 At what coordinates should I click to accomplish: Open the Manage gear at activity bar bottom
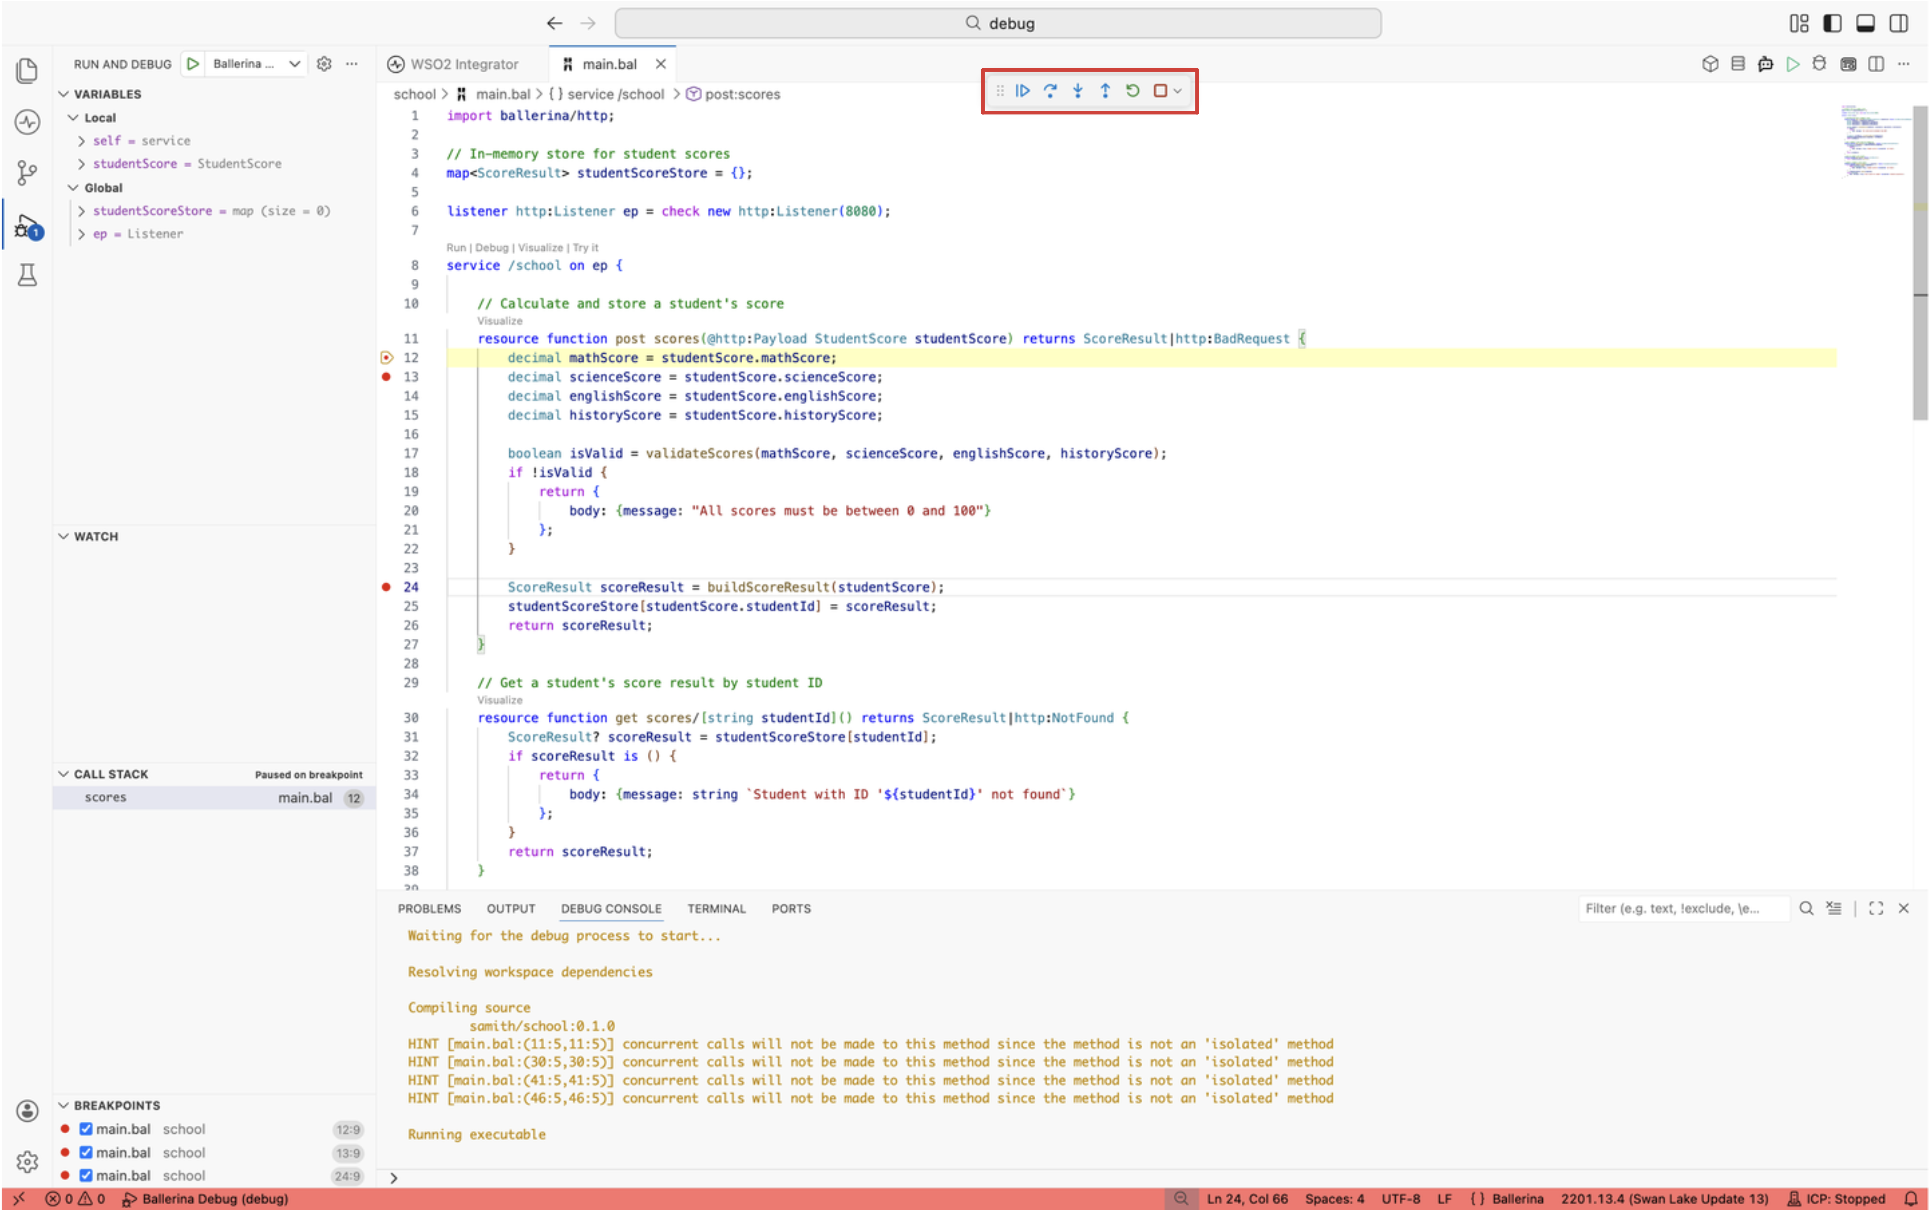27,1161
